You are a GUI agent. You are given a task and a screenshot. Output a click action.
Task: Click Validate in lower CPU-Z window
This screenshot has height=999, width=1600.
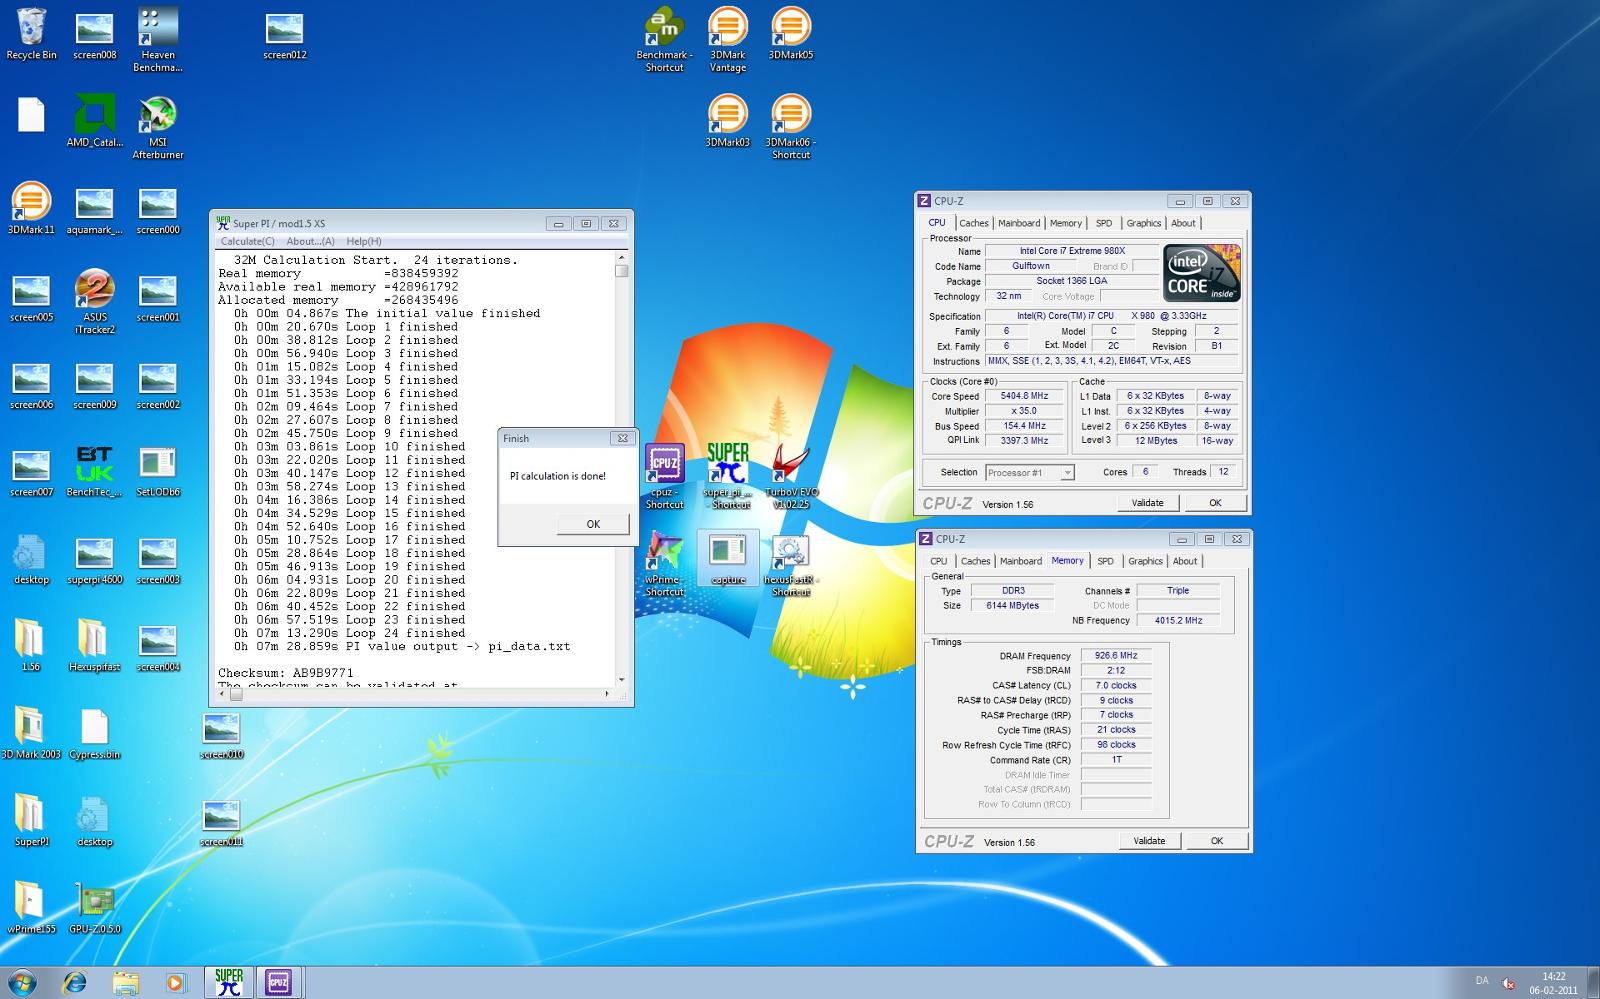pyautogui.click(x=1149, y=841)
